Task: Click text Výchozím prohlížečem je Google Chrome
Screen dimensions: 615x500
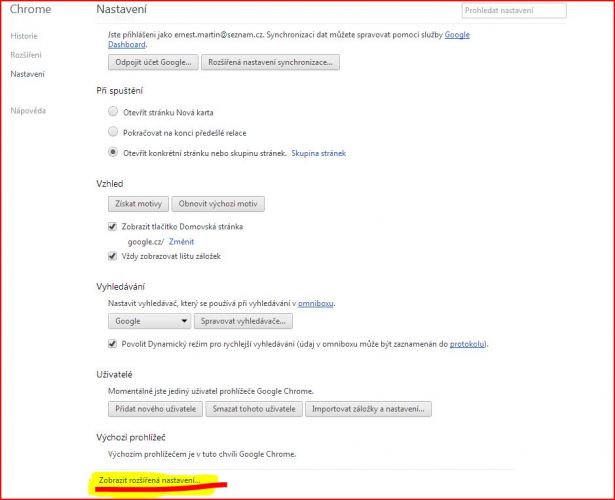Action: coord(202,454)
